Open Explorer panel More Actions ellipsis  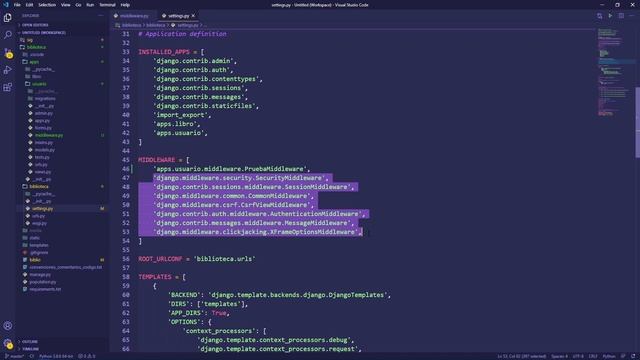coord(100,16)
